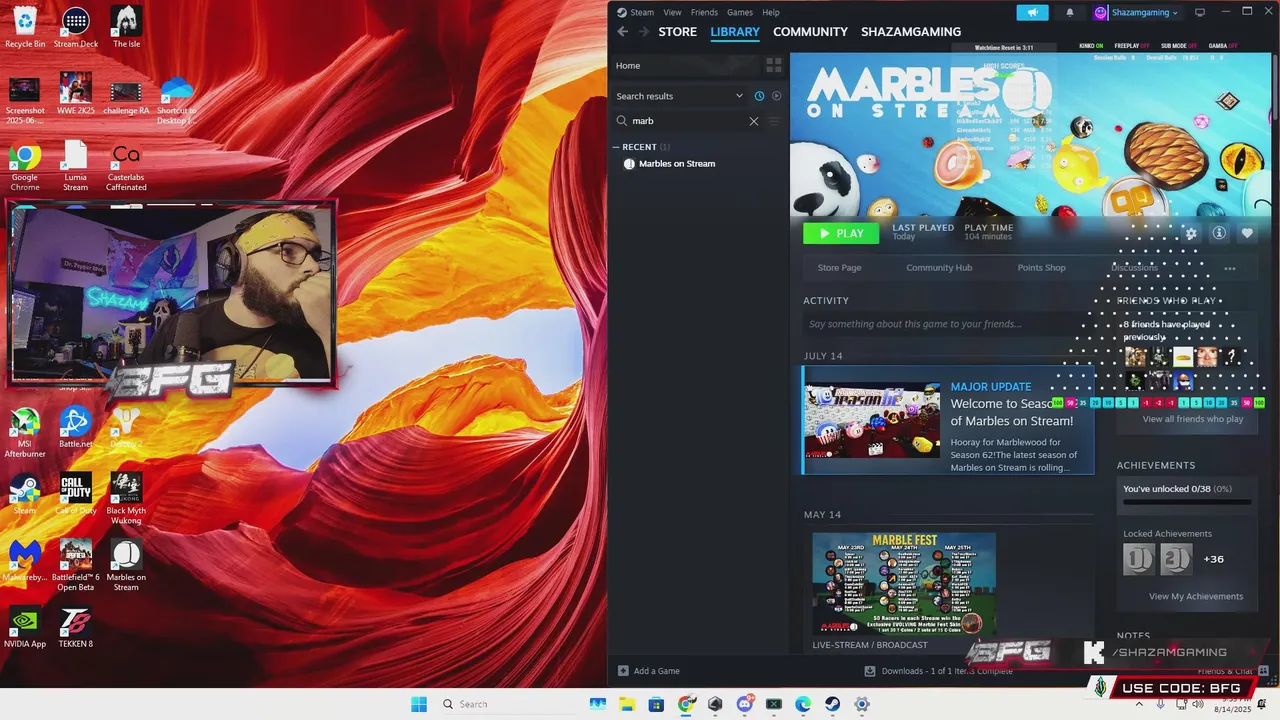This screenshot has height=720, width=1280.
Task: Click Home in library sidebar
Action: click(628, 66)
